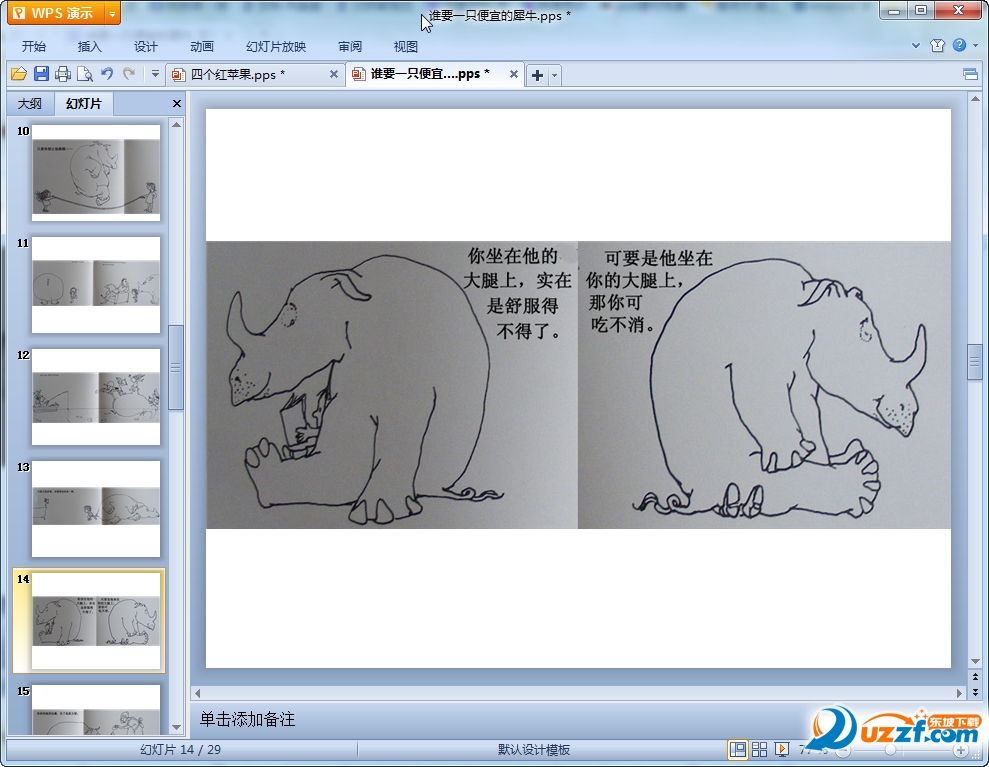This screenshot has height=767, width=989.
Task: Expand quick access toolbar customization arrow
Action: (155, 74)
